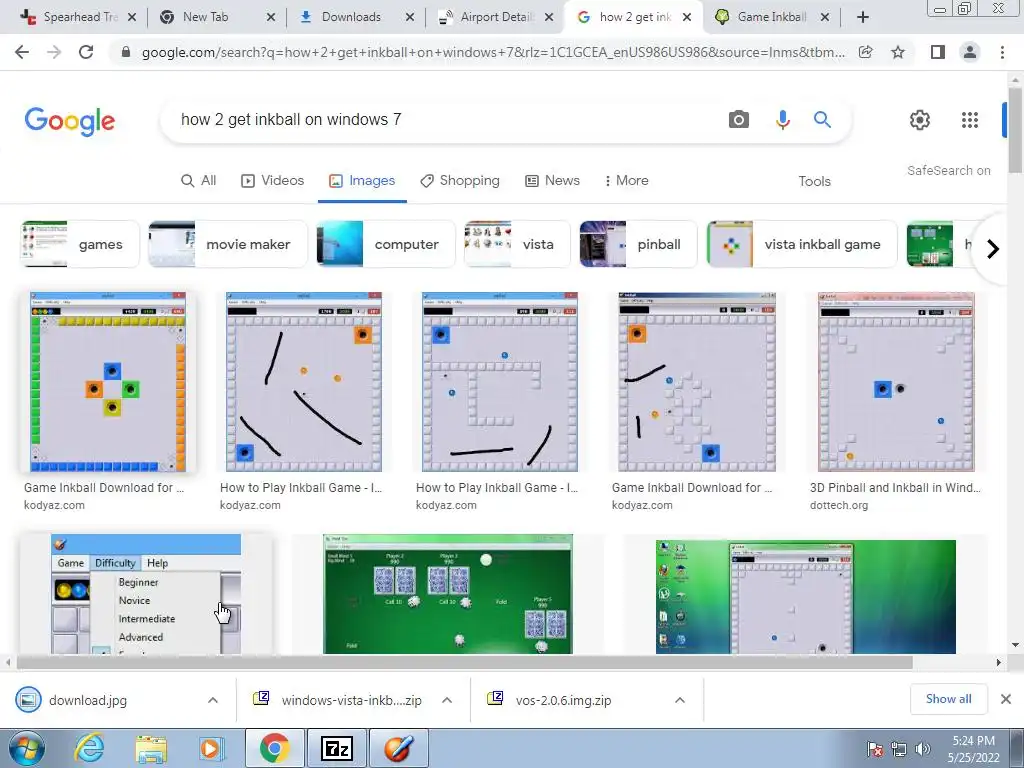Open the download.jpg downloaded file
This screenshot has width=1024, height=768.
coord(88,700)
